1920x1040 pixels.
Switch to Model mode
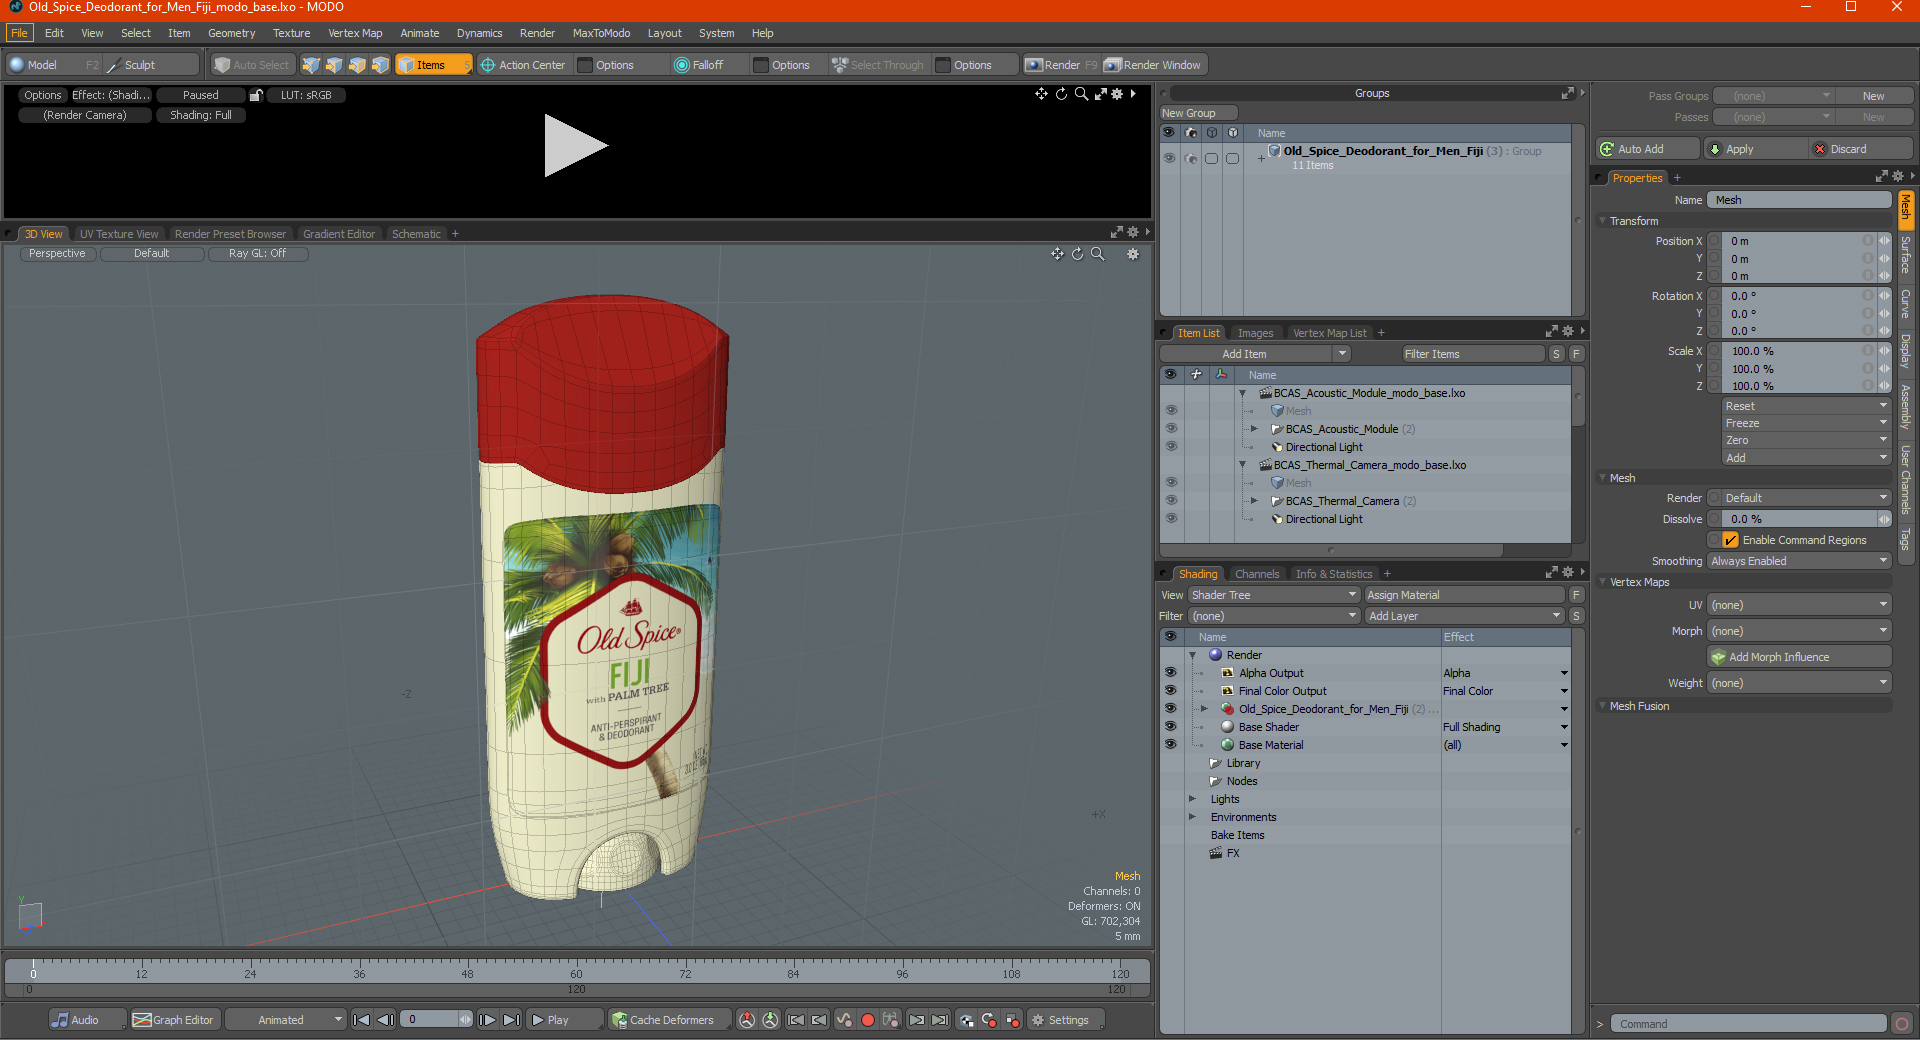[53, 65]
